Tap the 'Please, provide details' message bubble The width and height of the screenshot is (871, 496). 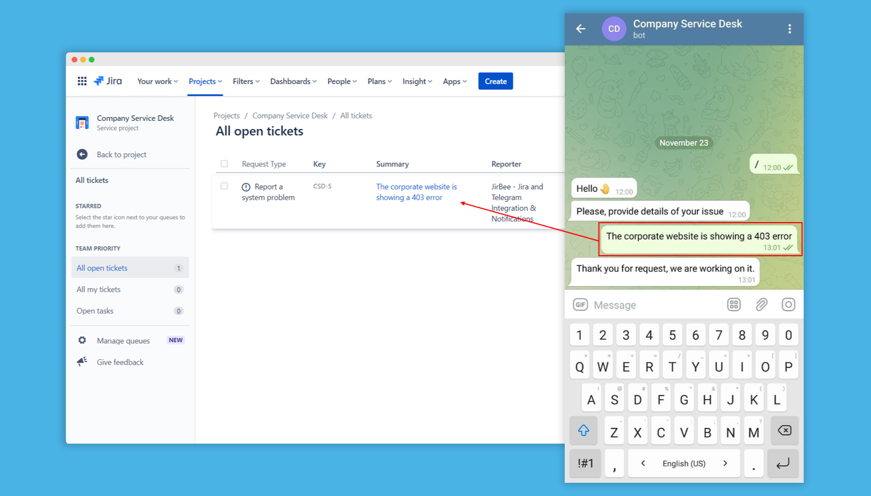(x=660, y=212)
